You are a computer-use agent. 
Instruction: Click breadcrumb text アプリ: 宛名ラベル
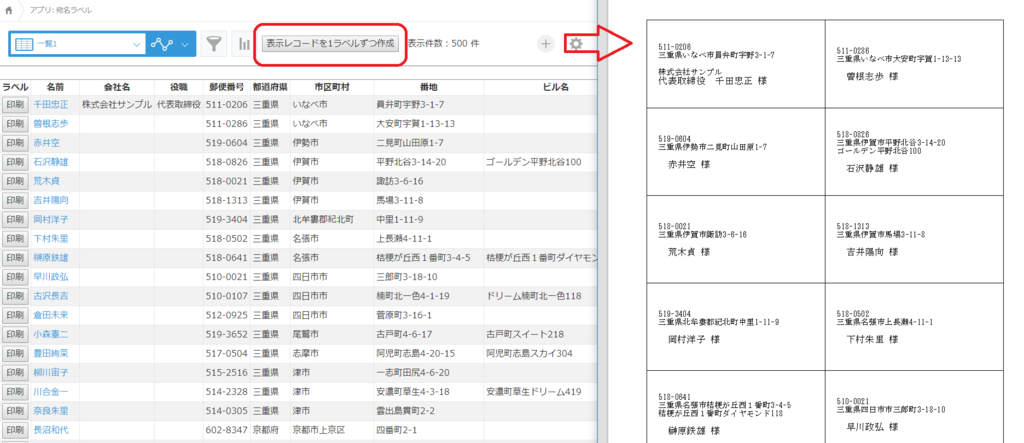pos(61,10)
